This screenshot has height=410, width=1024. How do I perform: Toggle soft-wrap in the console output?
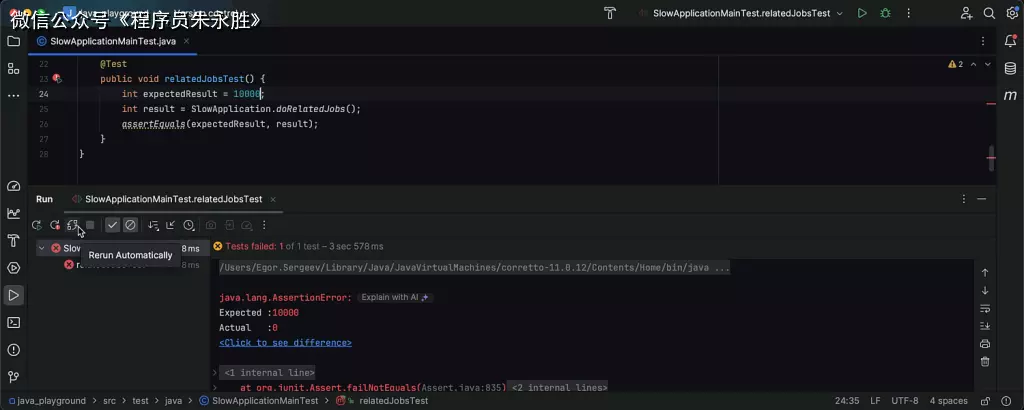[985, 308]
